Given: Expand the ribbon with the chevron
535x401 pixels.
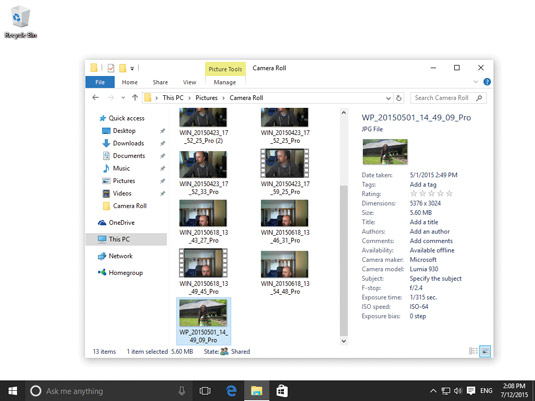Looking at the screenshot, I should [476, 82].
